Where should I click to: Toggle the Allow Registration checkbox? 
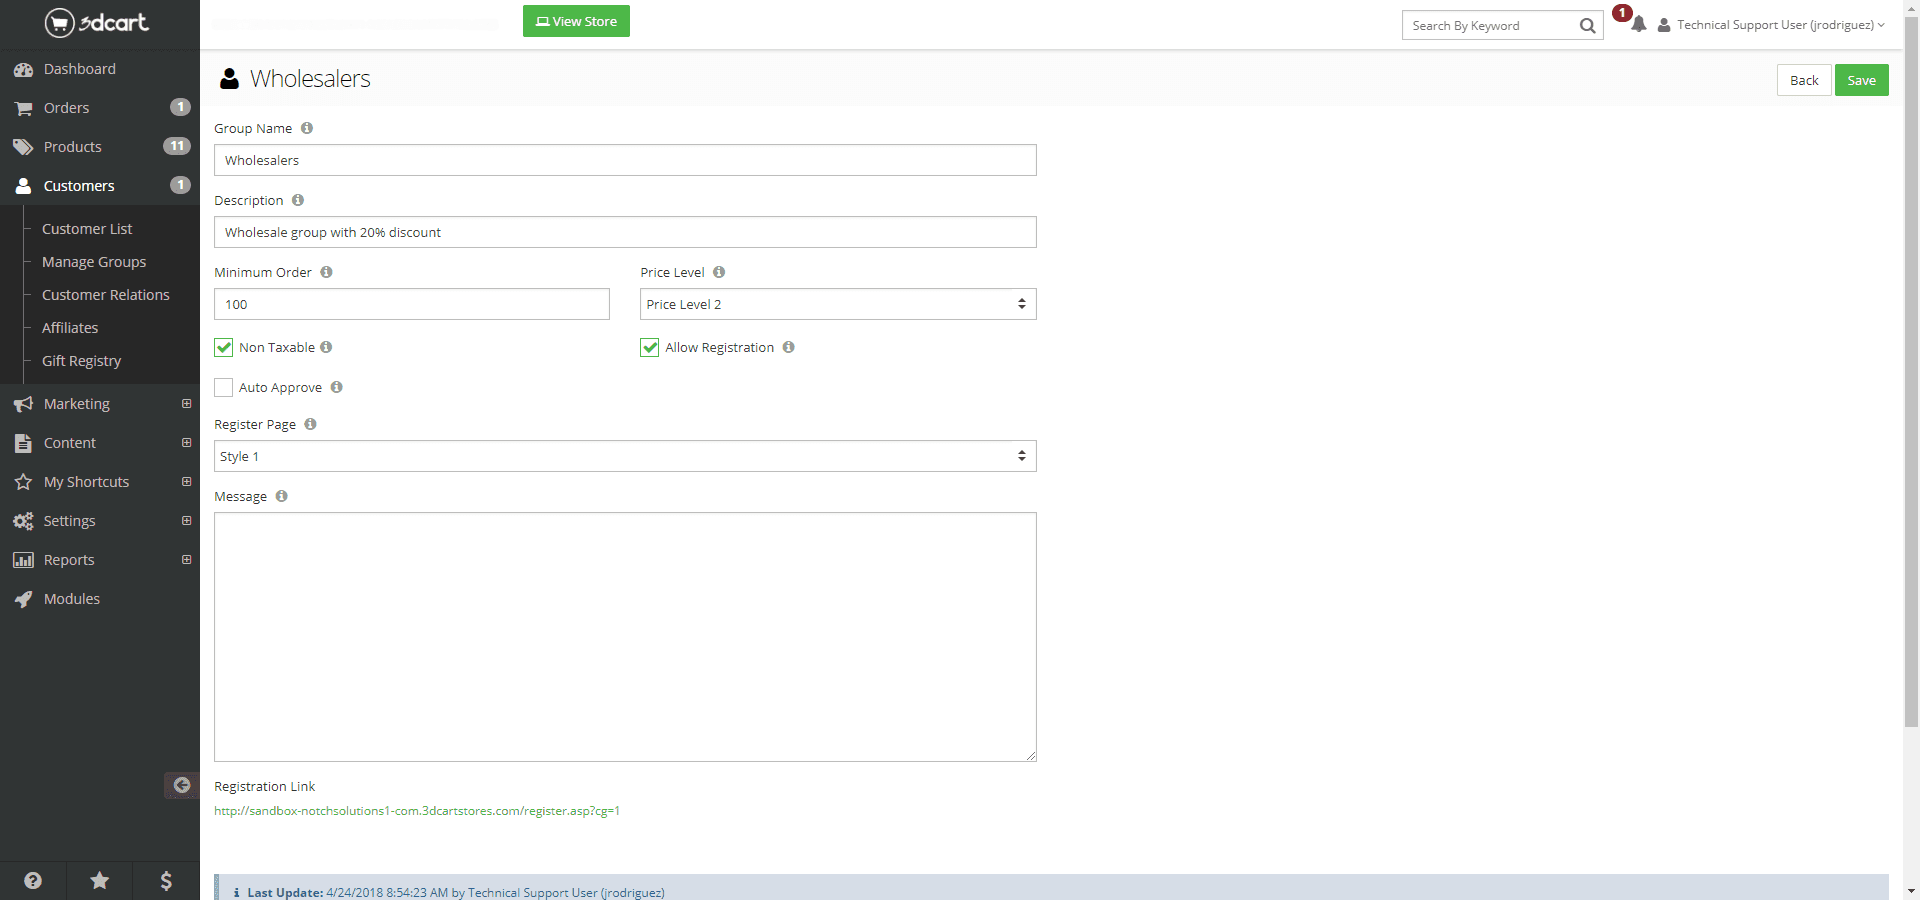[x=650, y=347]
